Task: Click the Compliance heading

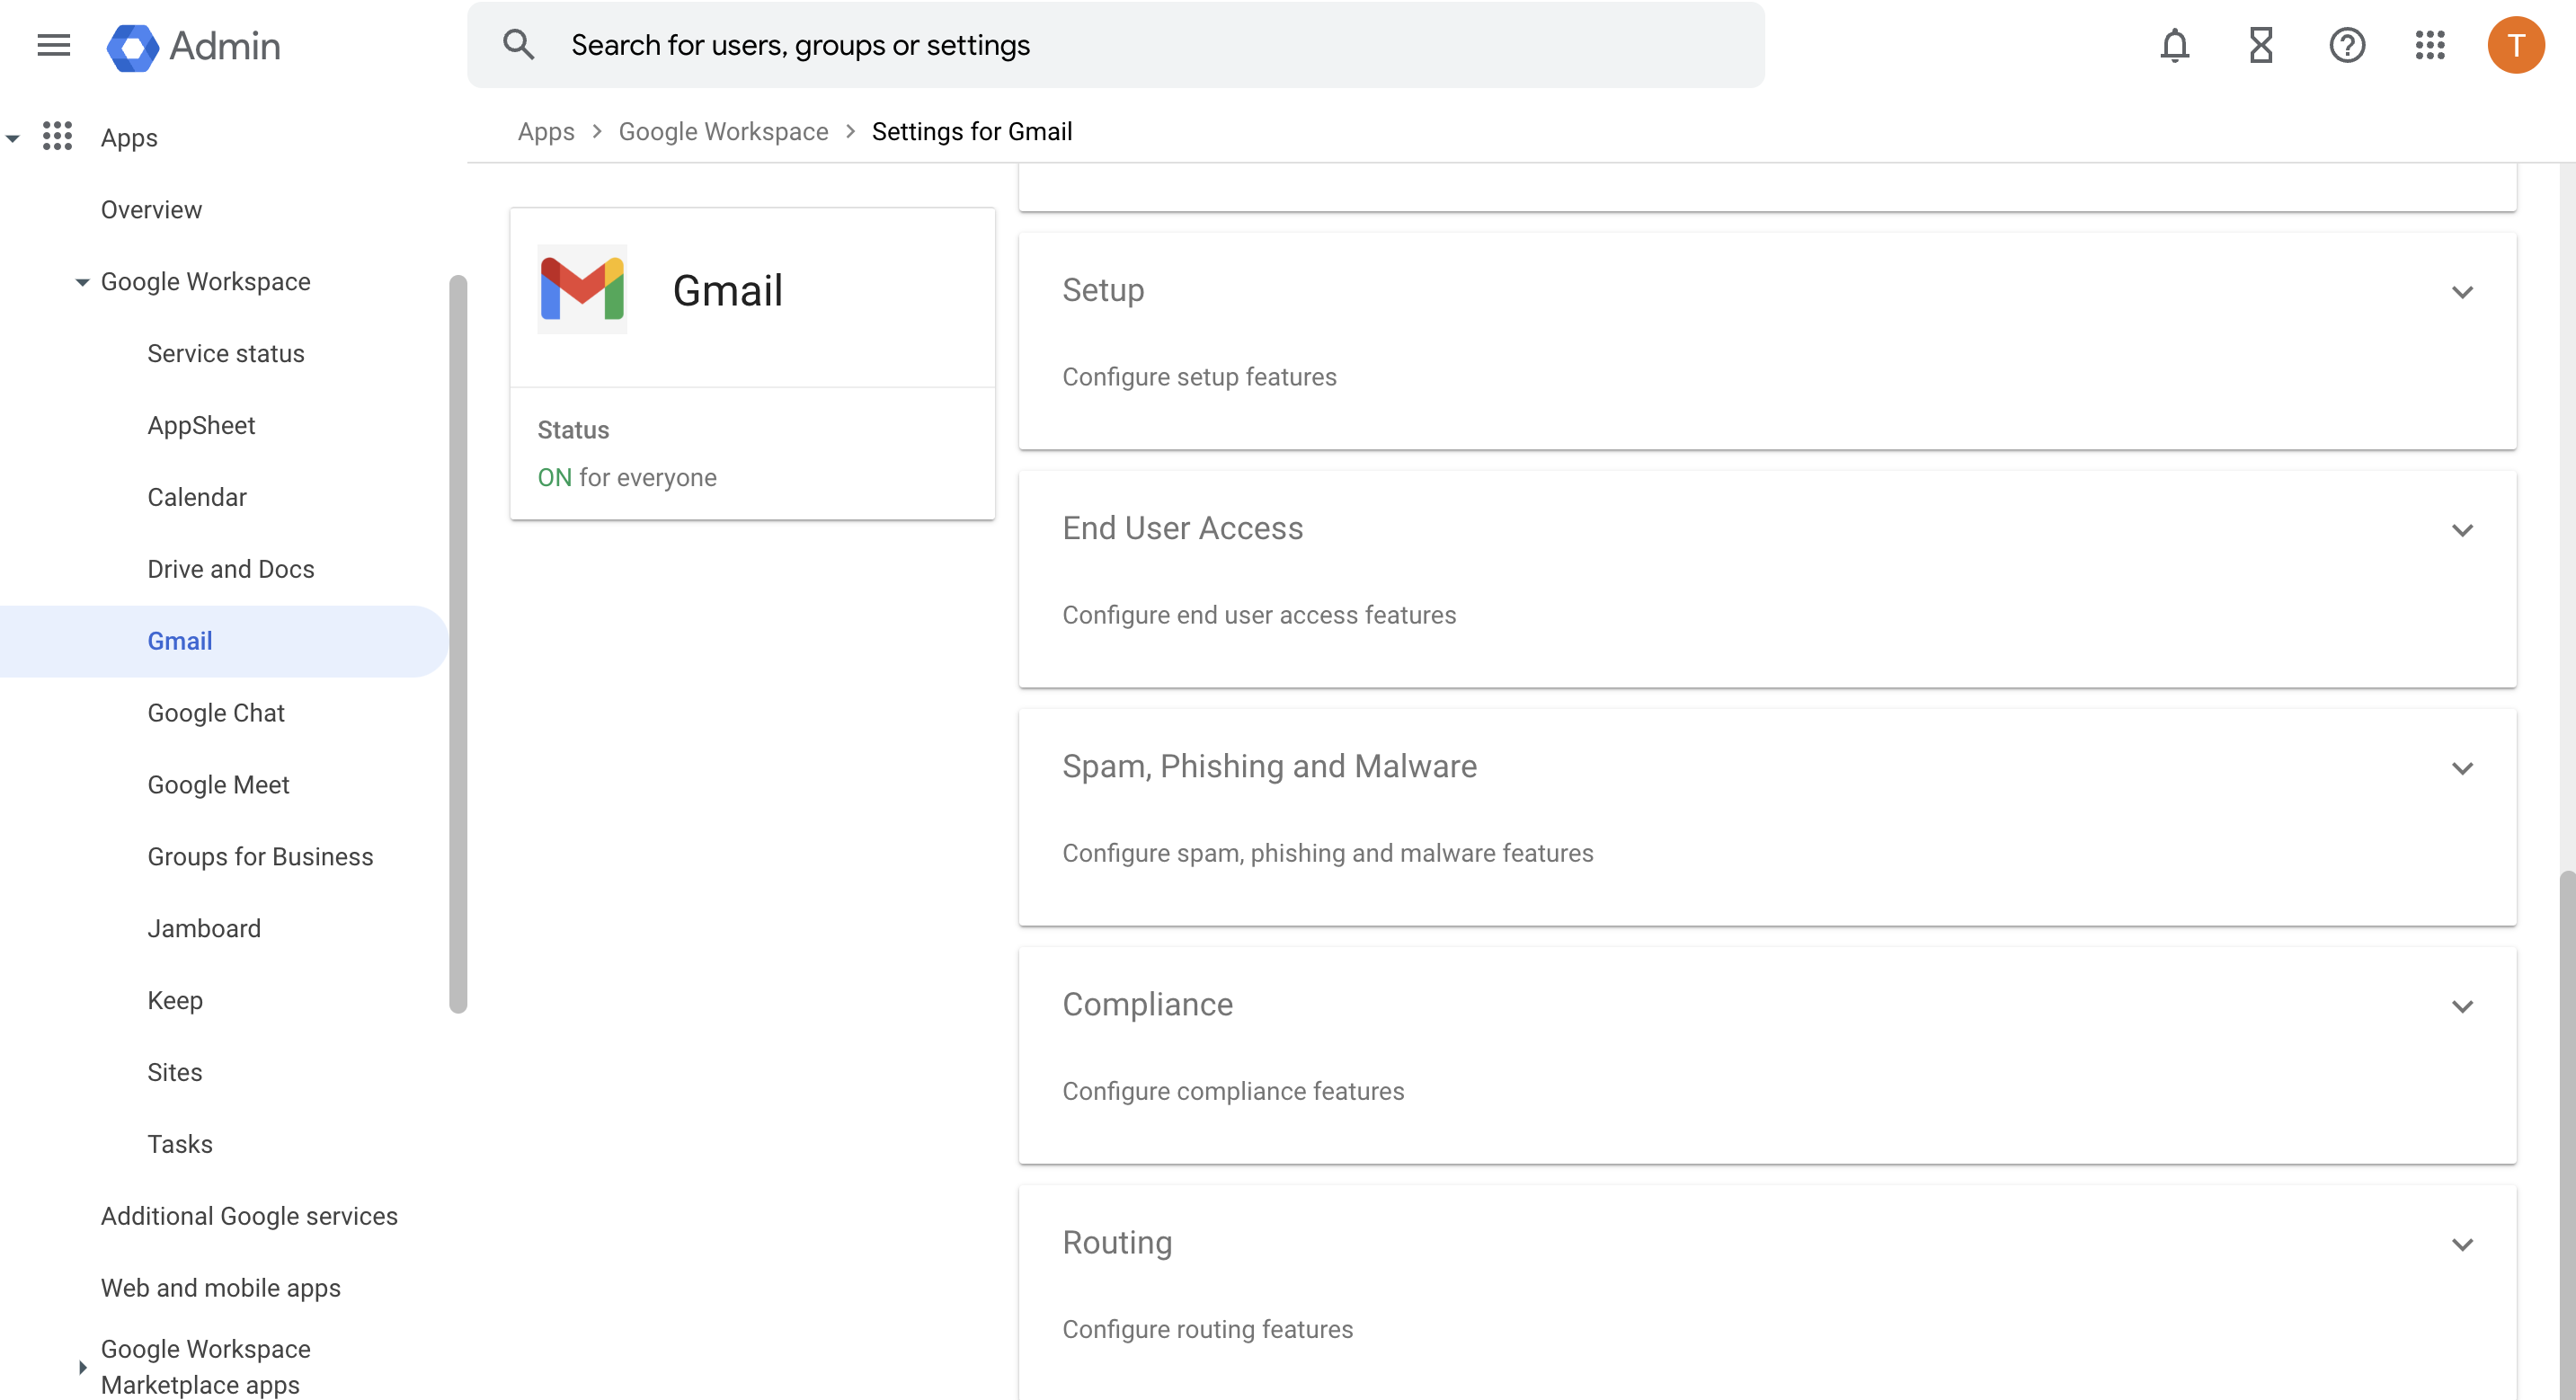Action: 1147,1004
